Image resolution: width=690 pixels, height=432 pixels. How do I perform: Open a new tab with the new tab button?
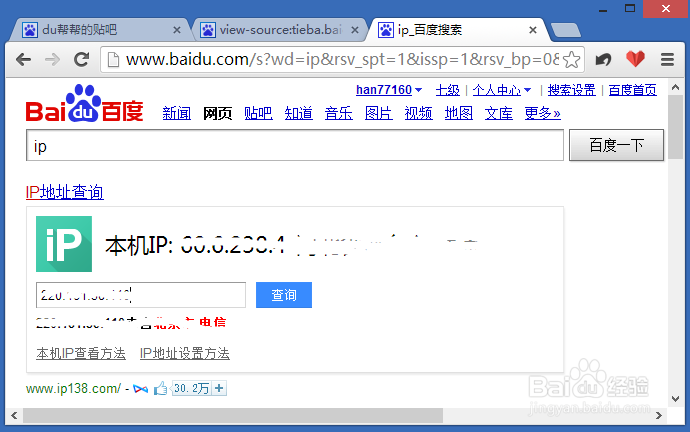(566, 30)
